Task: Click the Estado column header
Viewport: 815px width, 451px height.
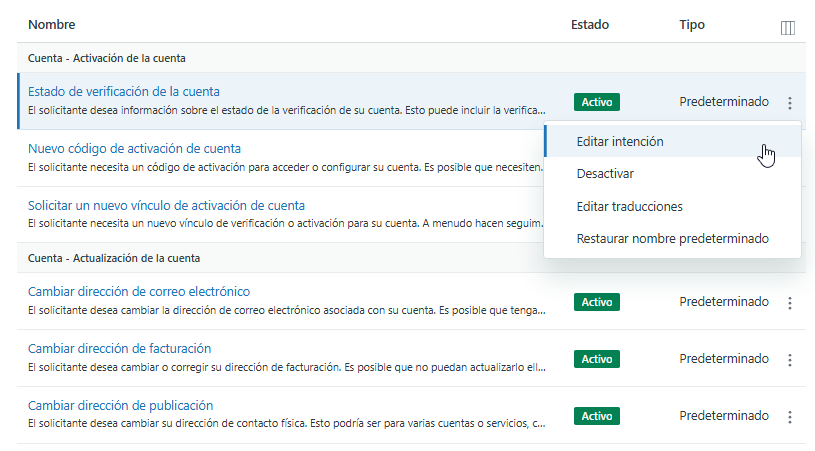Action: [x=589, y=24]
